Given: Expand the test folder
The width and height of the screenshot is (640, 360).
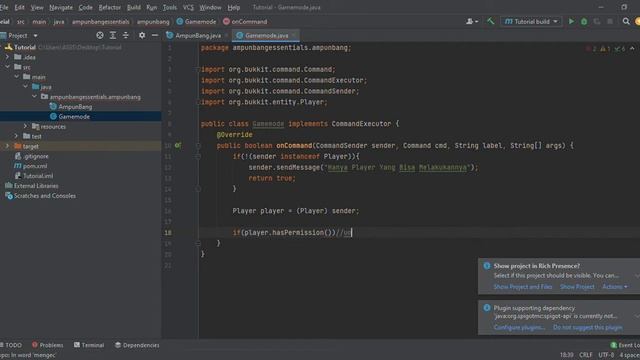Looking at the screenshot, I should point(16,136).
